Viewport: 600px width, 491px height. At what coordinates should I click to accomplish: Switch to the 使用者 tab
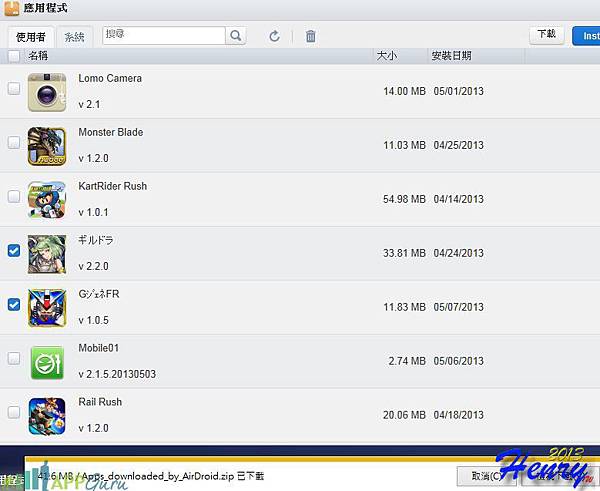31,37
